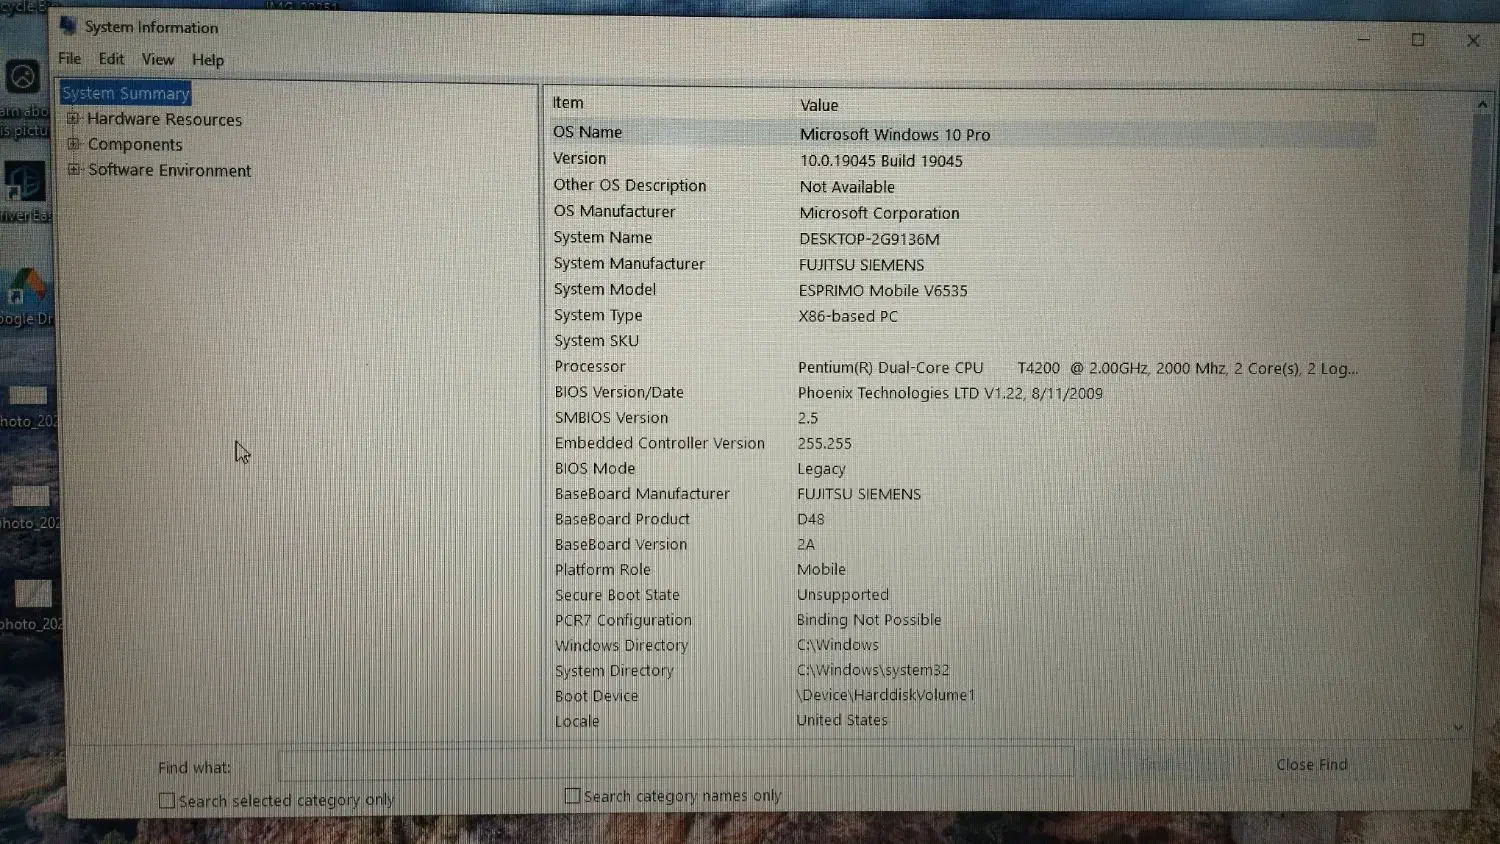Screen dimensions: 1500x844
Task: Select System Summary in the tree
Action: [x=126, y=93]
